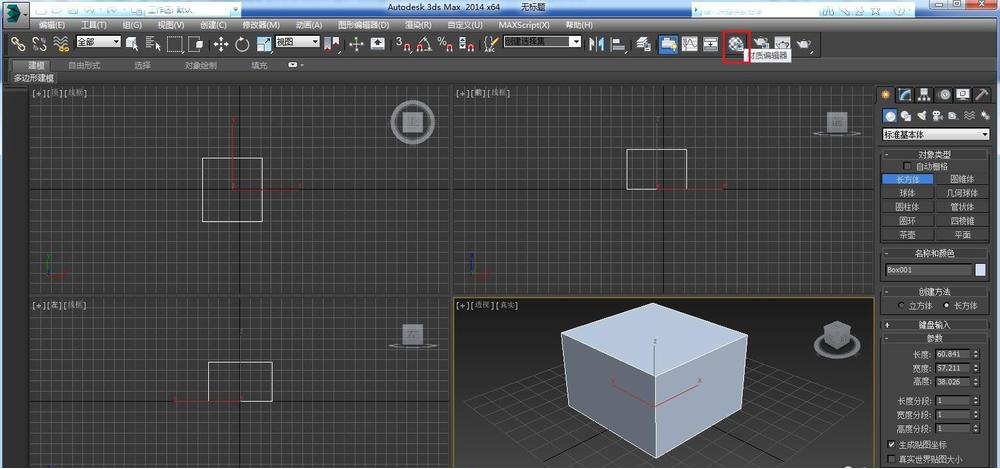Open the Curve Editor

[689, 44]
